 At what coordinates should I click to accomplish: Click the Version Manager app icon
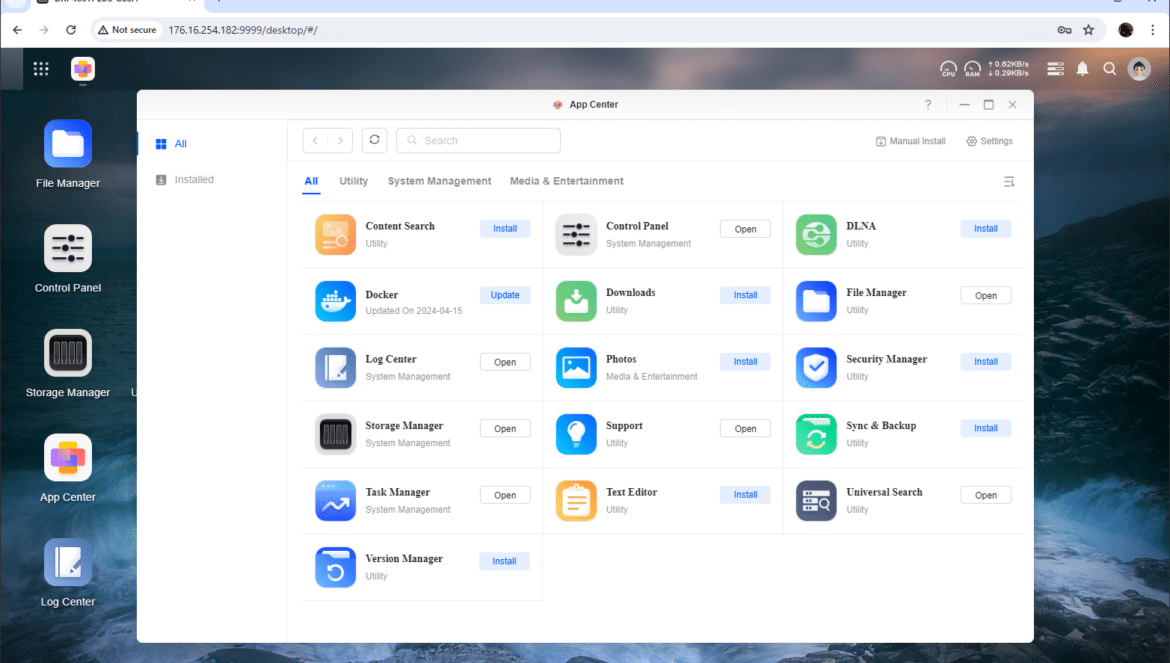tap(335, 567)
